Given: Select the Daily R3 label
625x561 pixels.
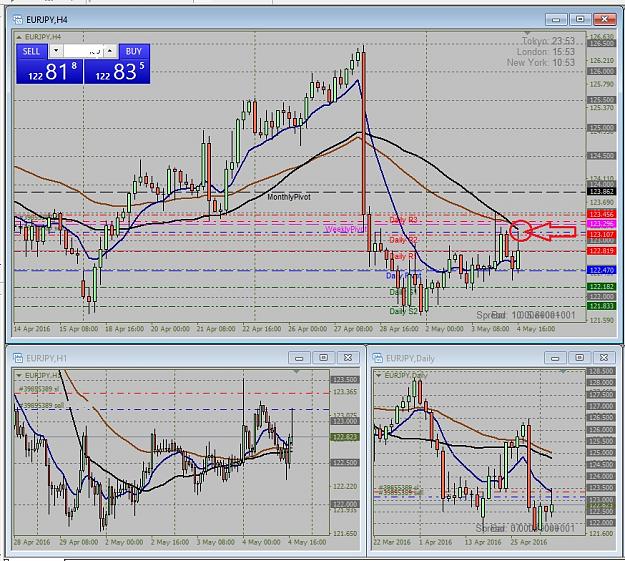Looking at the screenshot, I should pyautogui.click(x=403, y=220).
